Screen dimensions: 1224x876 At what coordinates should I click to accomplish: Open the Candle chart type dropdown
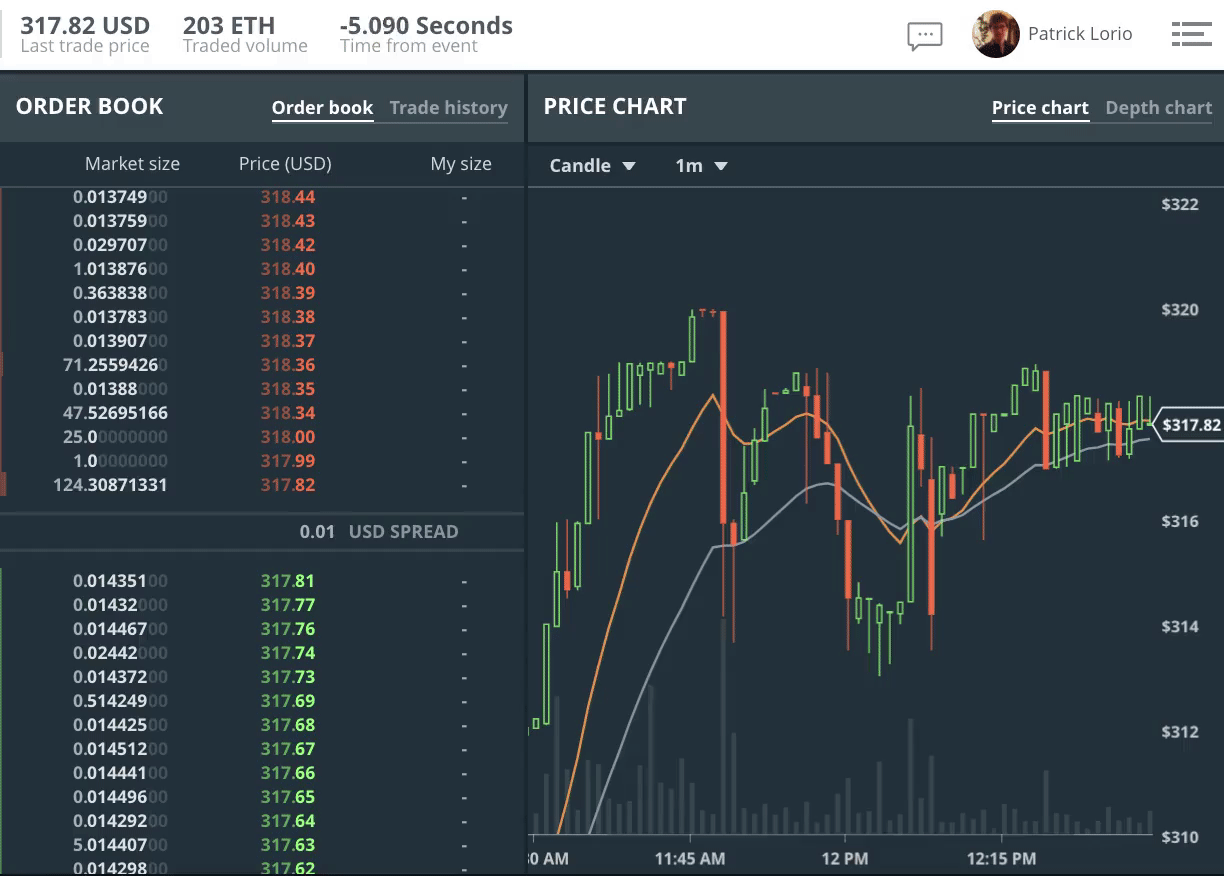point(592,165)
